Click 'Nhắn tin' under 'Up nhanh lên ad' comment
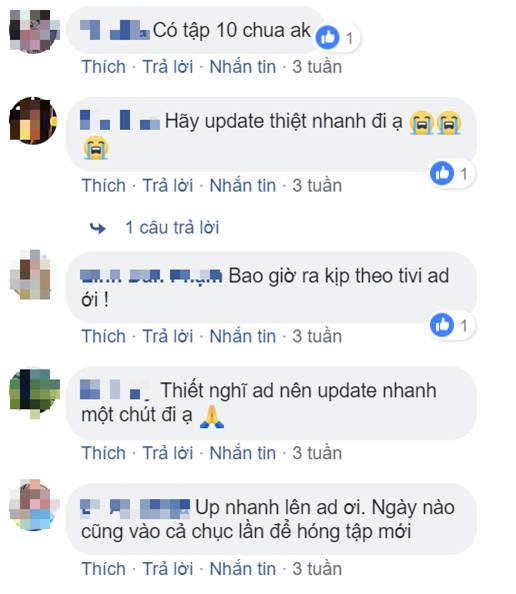This screenshot has height=594, width=516. (x=243, y=569)
